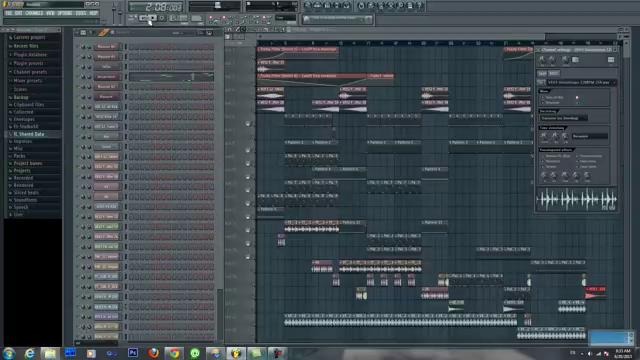Click the channel volume knob in Channel settings
Screen dimensions: 640x360
(551, 59)
